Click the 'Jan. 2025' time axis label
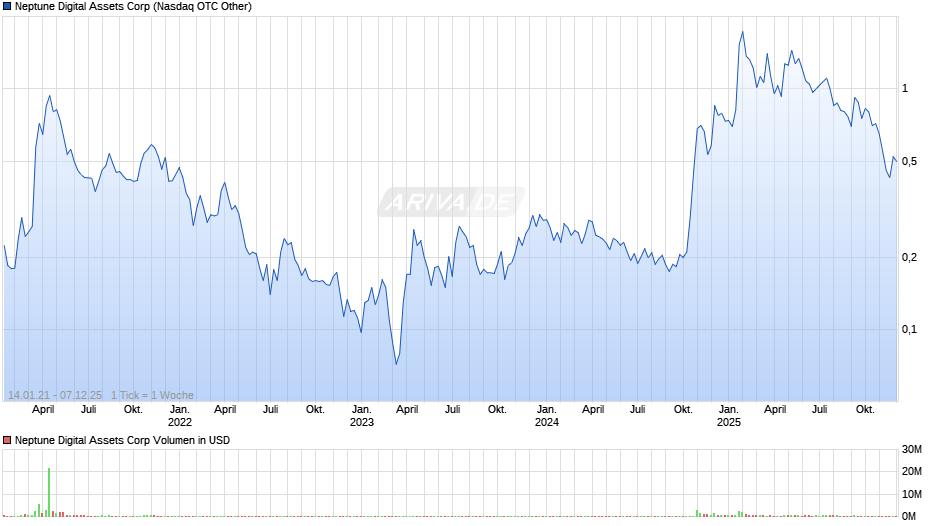Screen dimensions: 940x526 [x=728, y=416]
